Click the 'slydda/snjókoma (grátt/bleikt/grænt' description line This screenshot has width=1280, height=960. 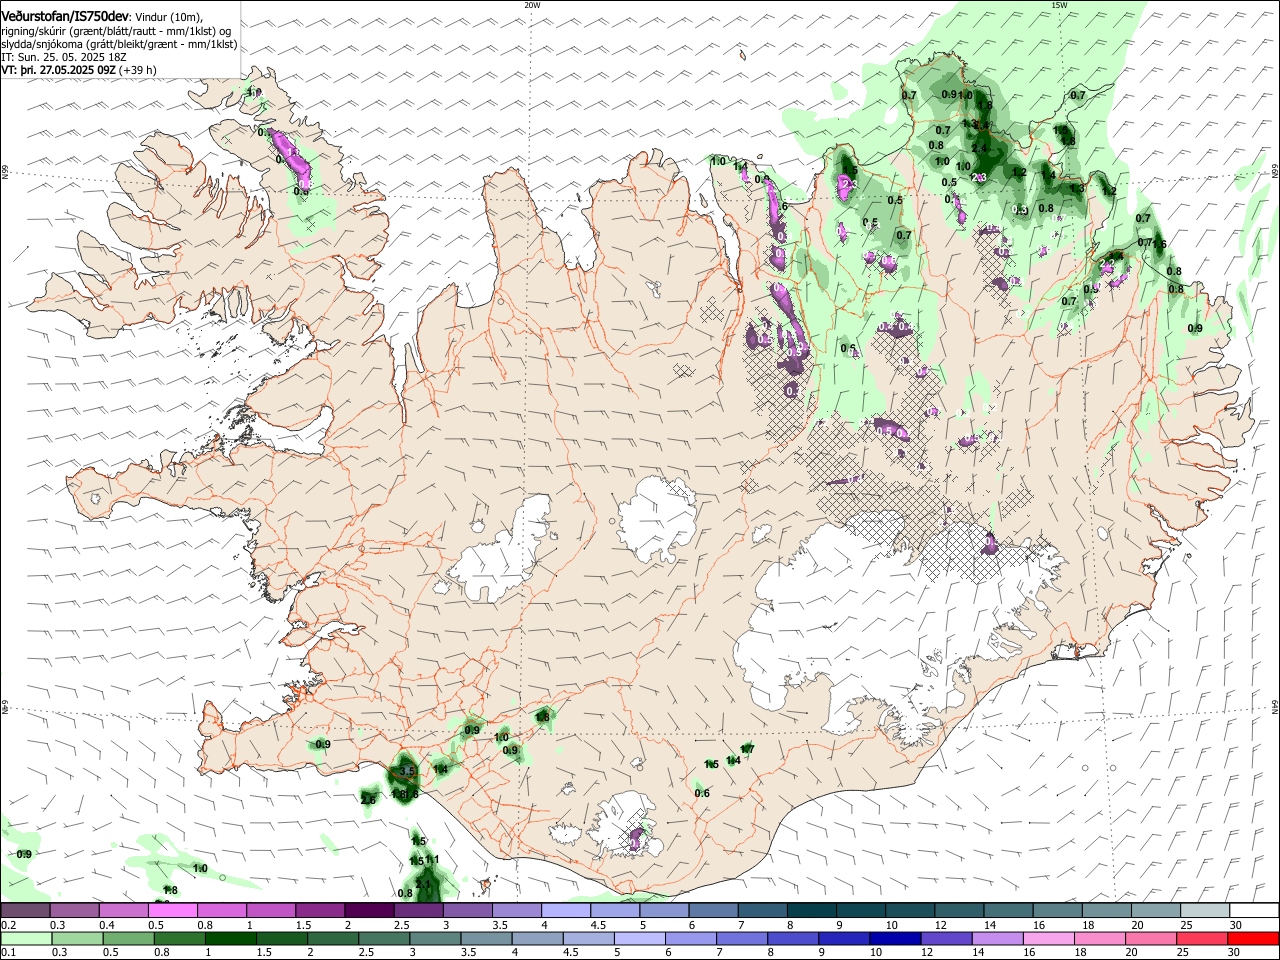coord(88,45)
